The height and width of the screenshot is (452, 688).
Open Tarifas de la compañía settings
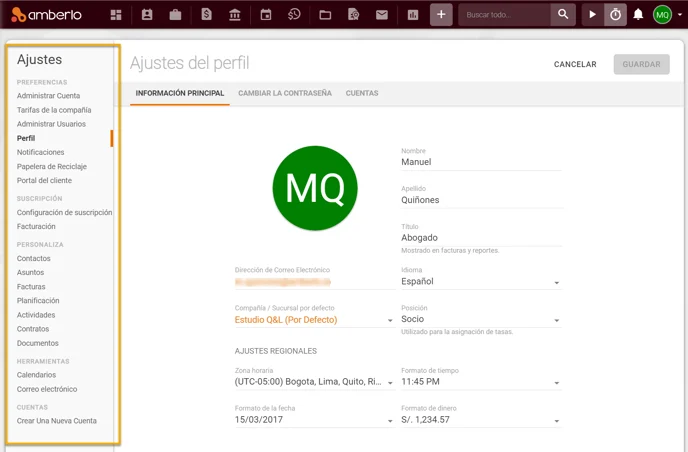[x=54, y=110]
